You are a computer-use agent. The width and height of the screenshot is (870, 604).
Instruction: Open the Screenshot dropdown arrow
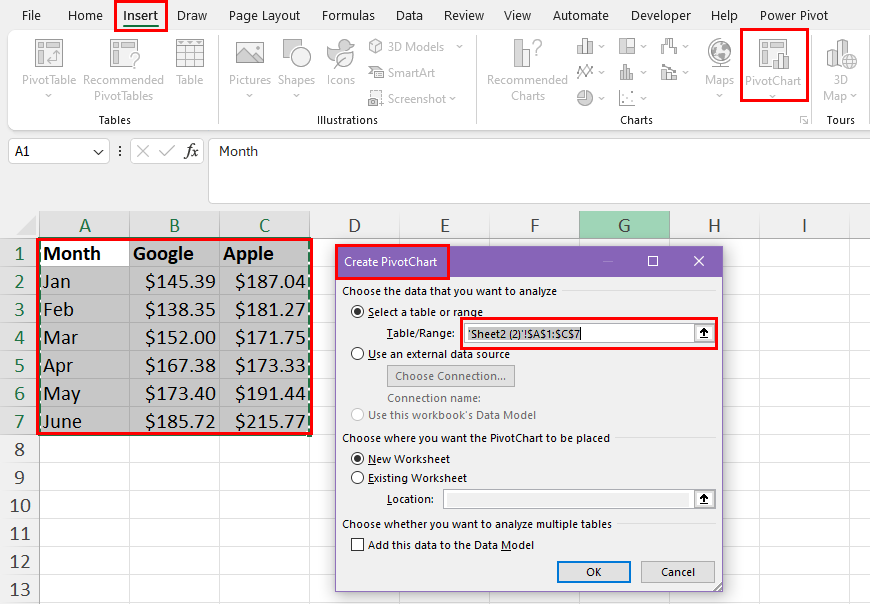tap(453, 99)
